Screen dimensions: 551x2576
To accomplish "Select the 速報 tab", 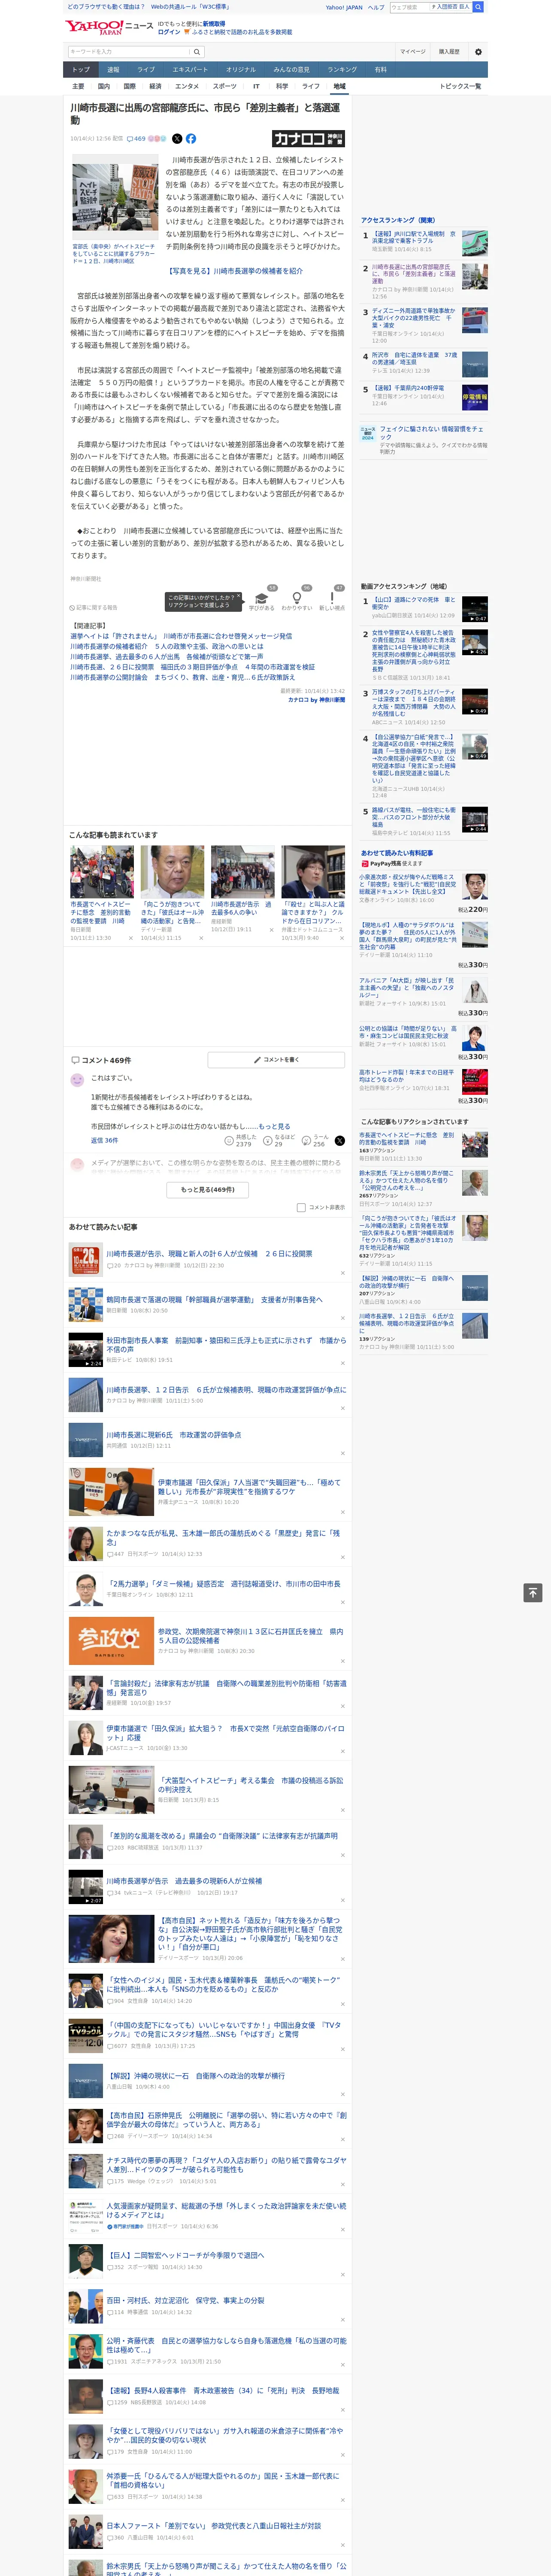I will point(113,70).
